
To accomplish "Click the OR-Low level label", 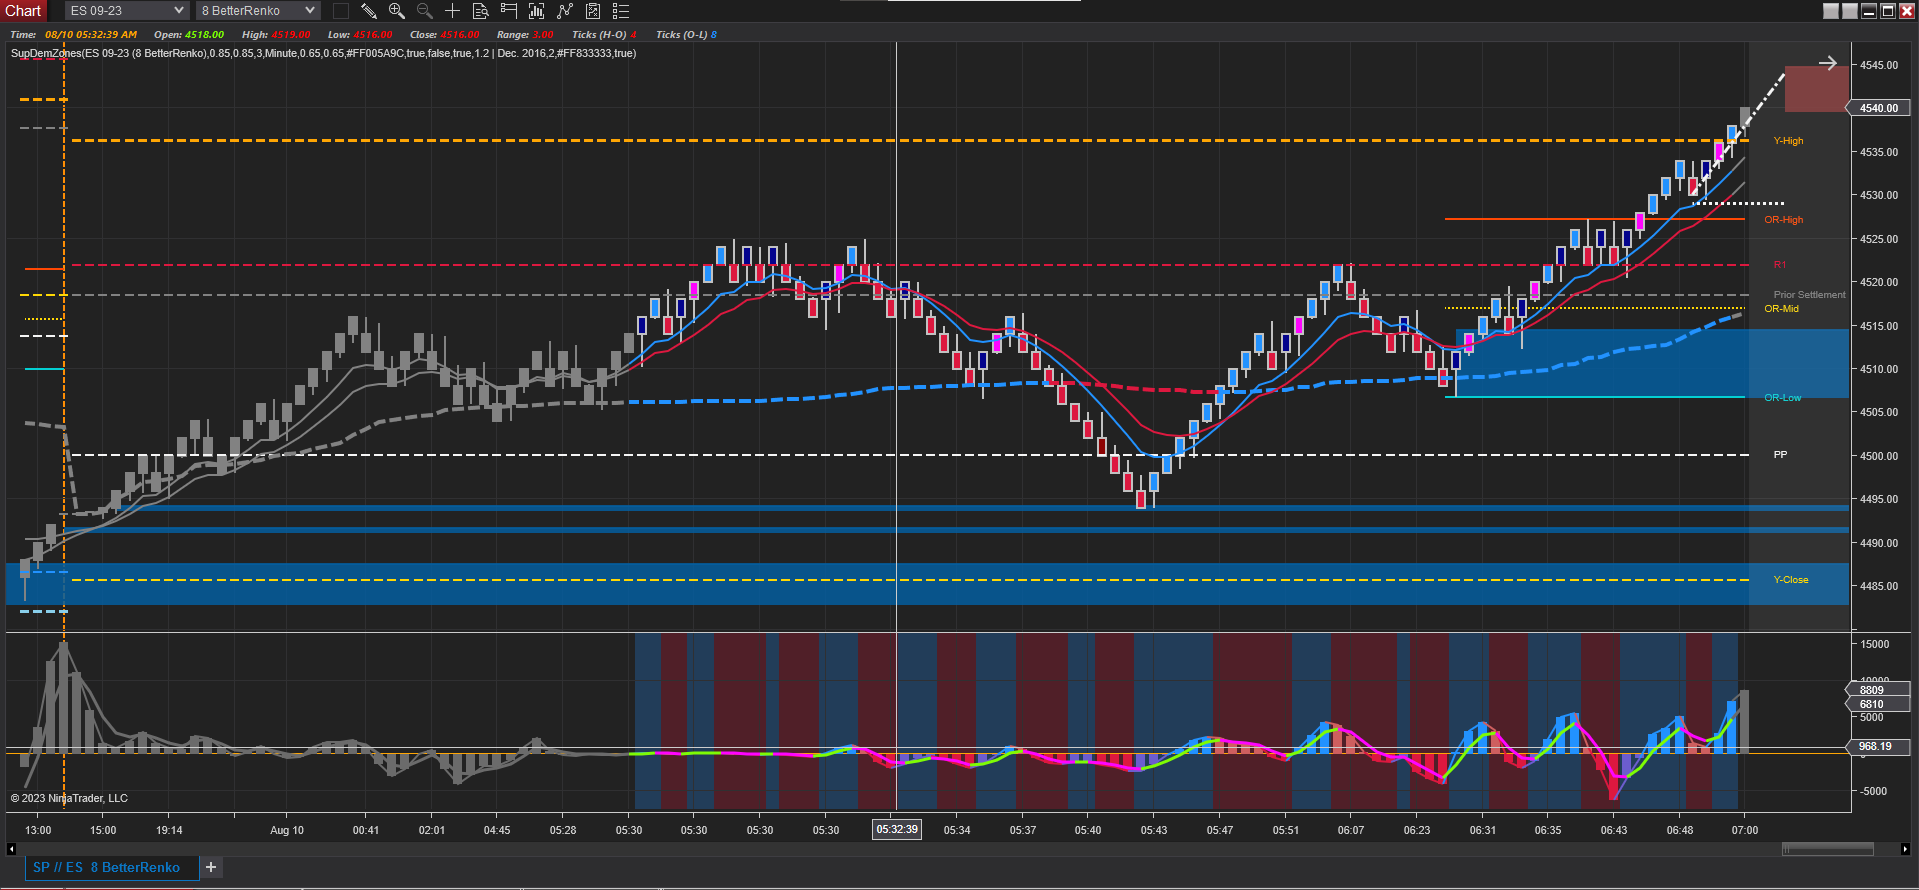I will pos(1783,398).
